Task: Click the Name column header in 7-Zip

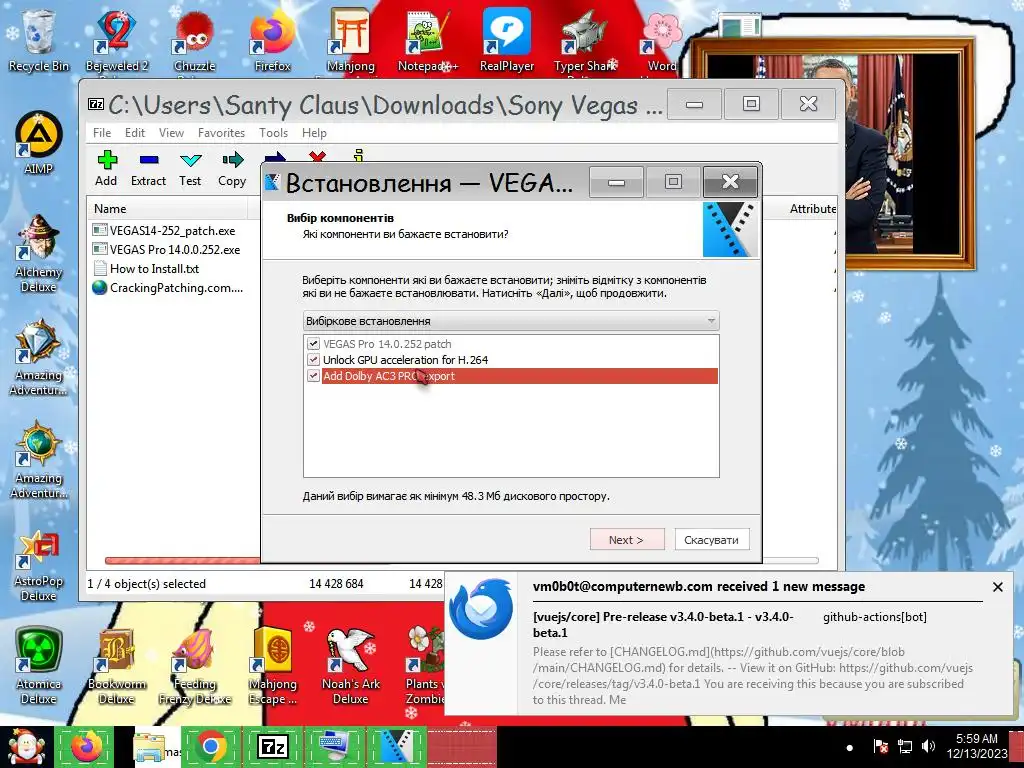Action: (x=167, y=209)
